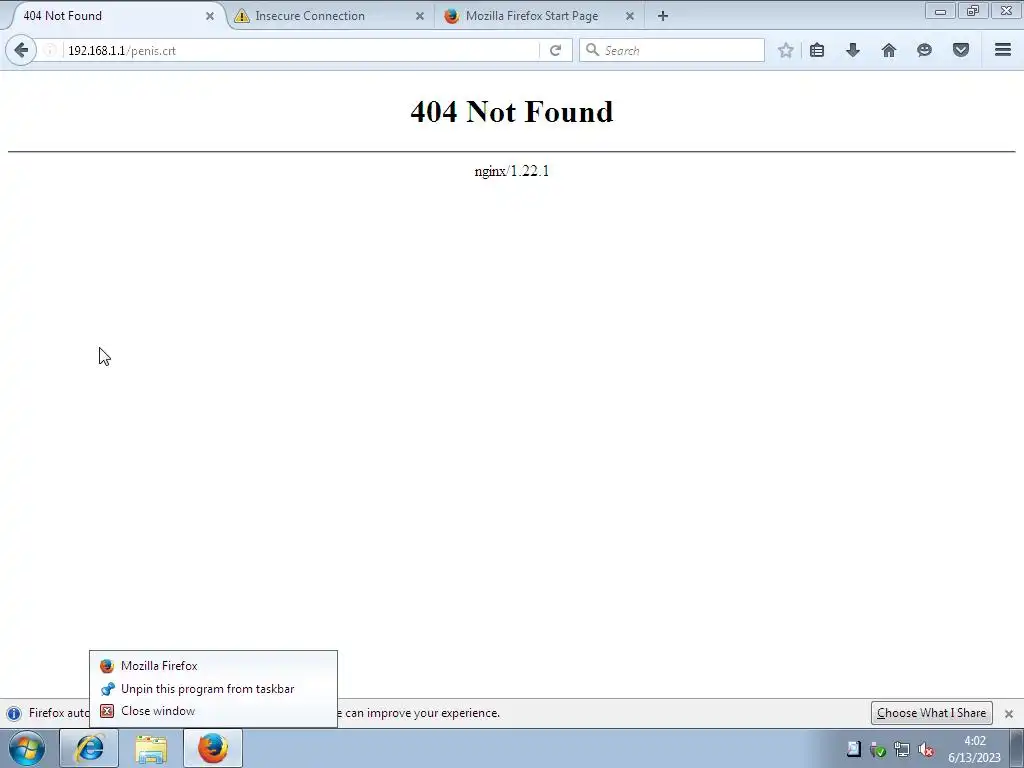1024x768 pixels.
Task: Click the Firefox taskbar button
Action: [x=213, y=748]
